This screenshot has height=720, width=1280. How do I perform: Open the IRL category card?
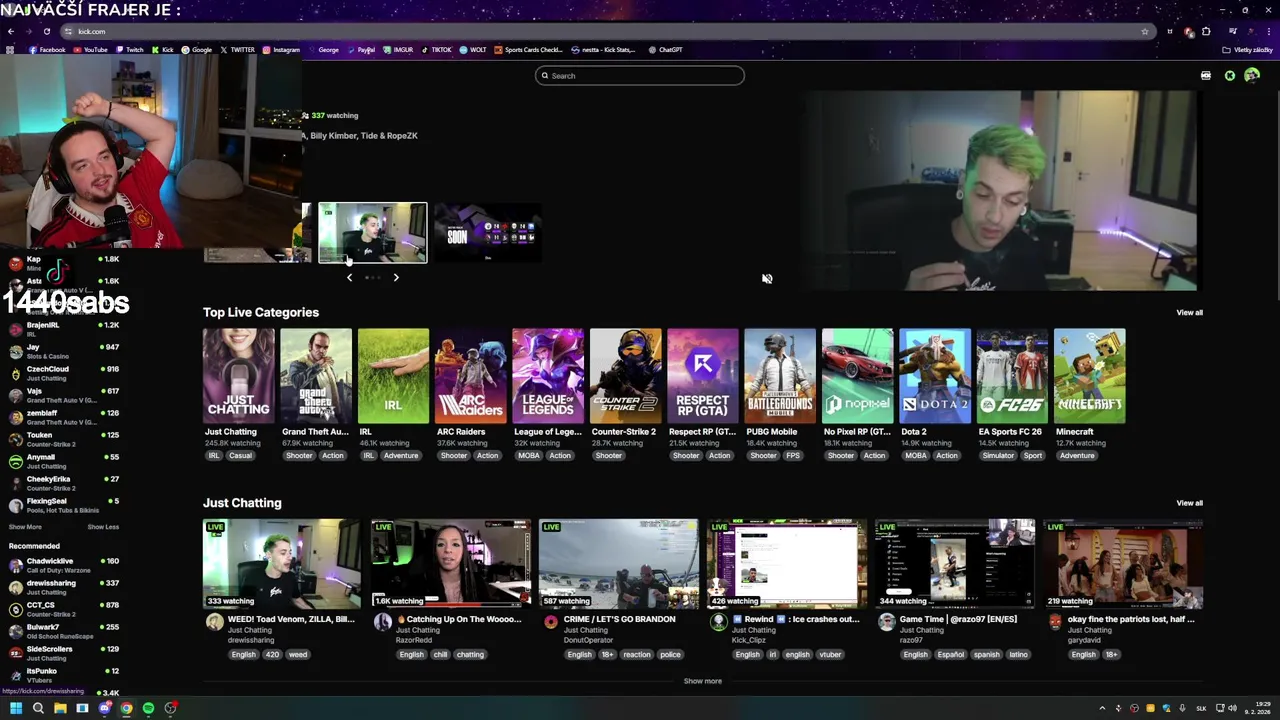coord(393,376)
